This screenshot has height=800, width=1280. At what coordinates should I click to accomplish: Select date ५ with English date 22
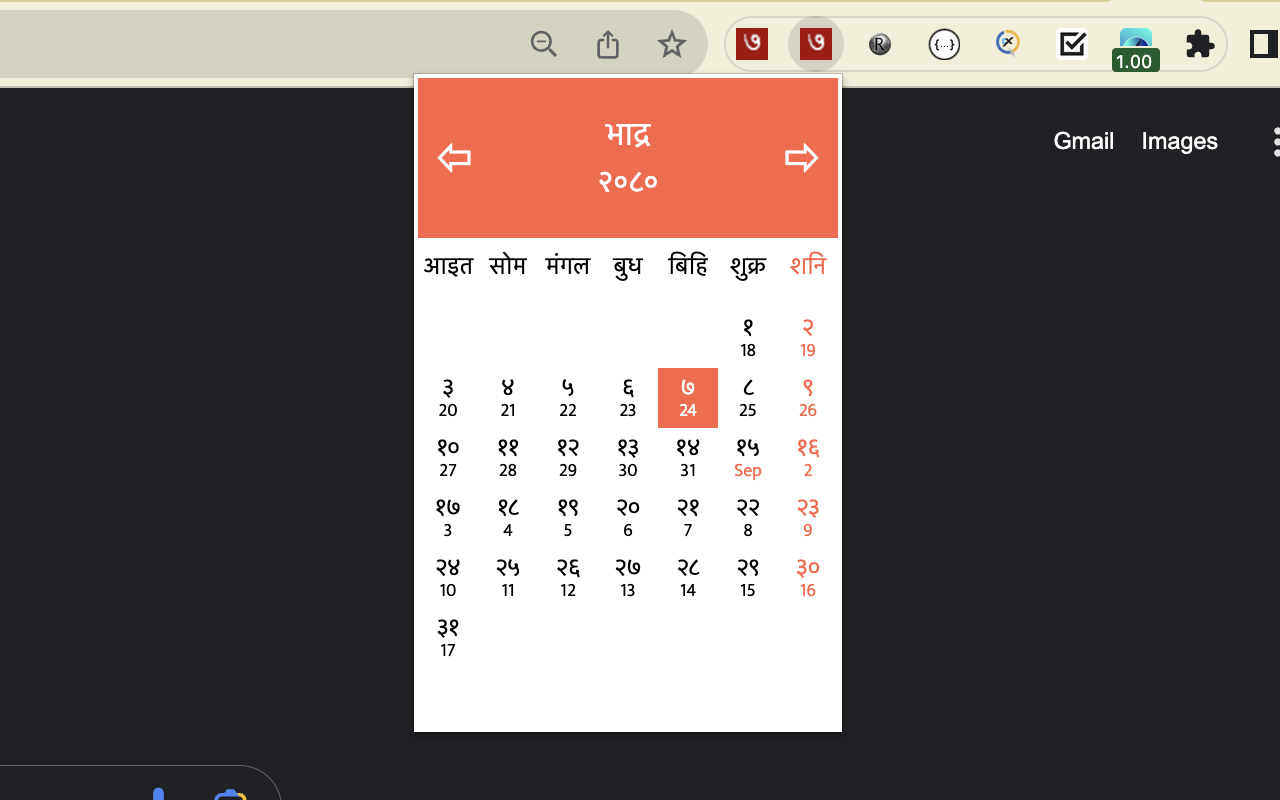coord(568,398)
